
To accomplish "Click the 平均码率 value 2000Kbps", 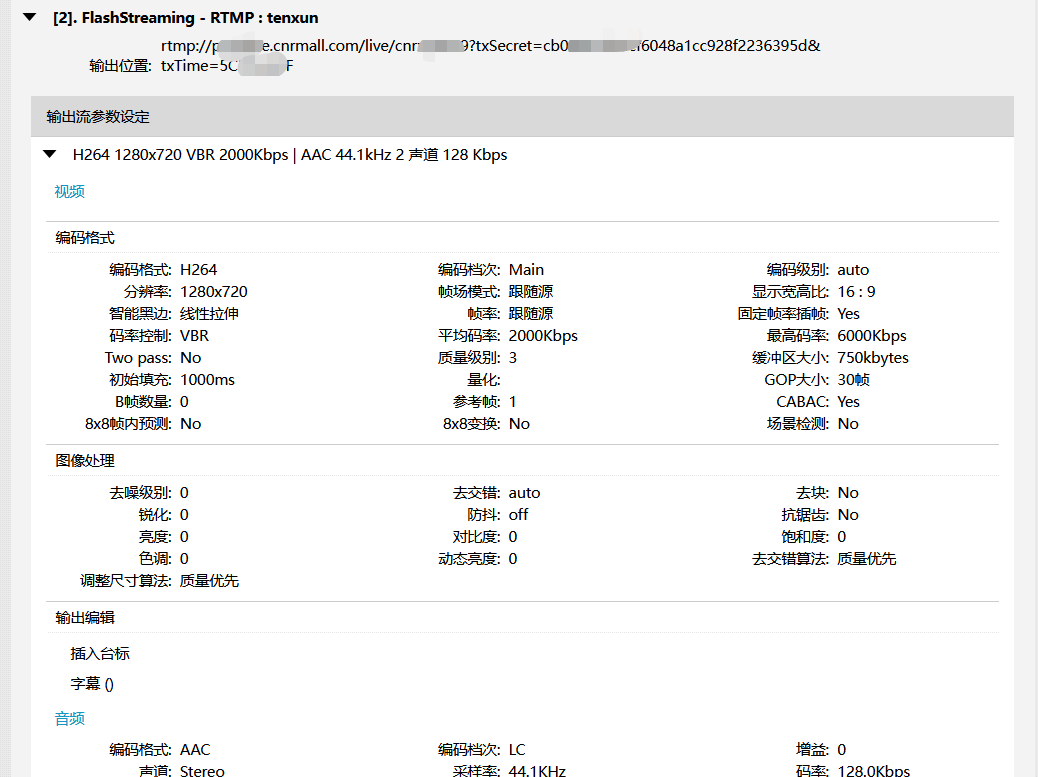I will click(543, 336).
